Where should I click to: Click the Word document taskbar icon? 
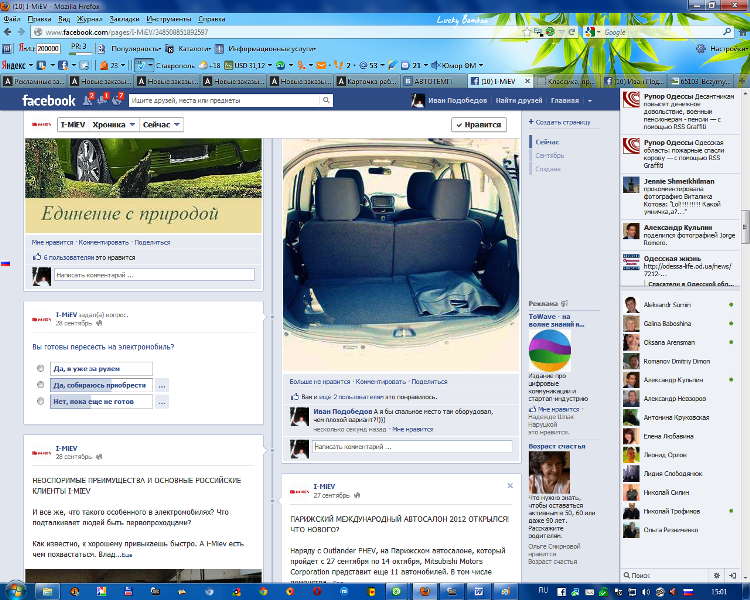[x=479, y=591]
